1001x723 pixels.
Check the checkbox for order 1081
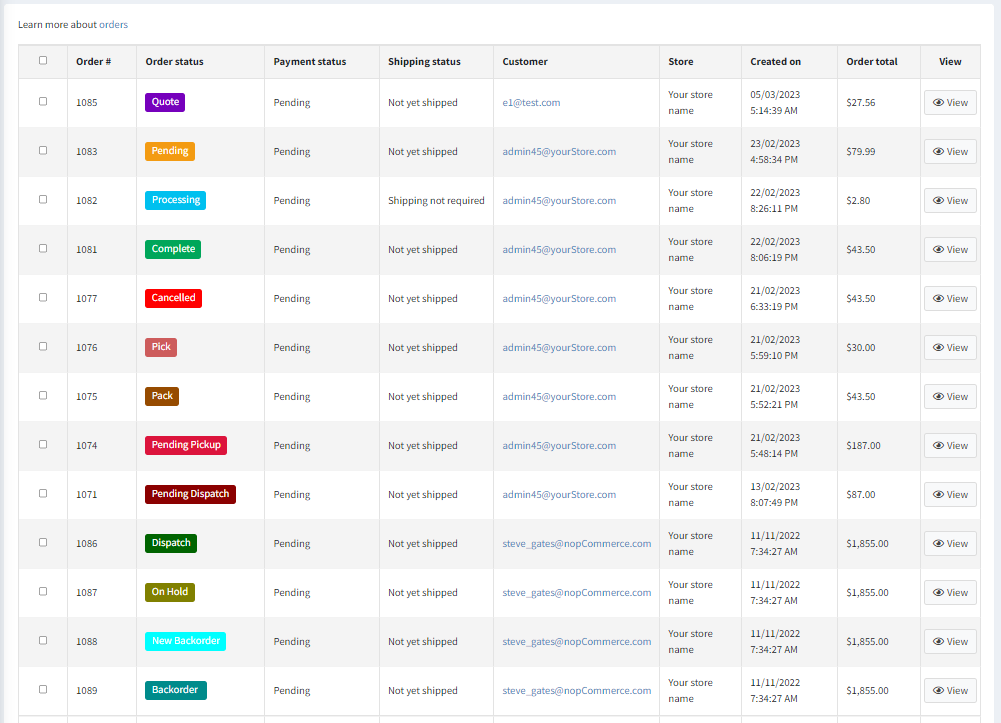[x=43, y=248]
